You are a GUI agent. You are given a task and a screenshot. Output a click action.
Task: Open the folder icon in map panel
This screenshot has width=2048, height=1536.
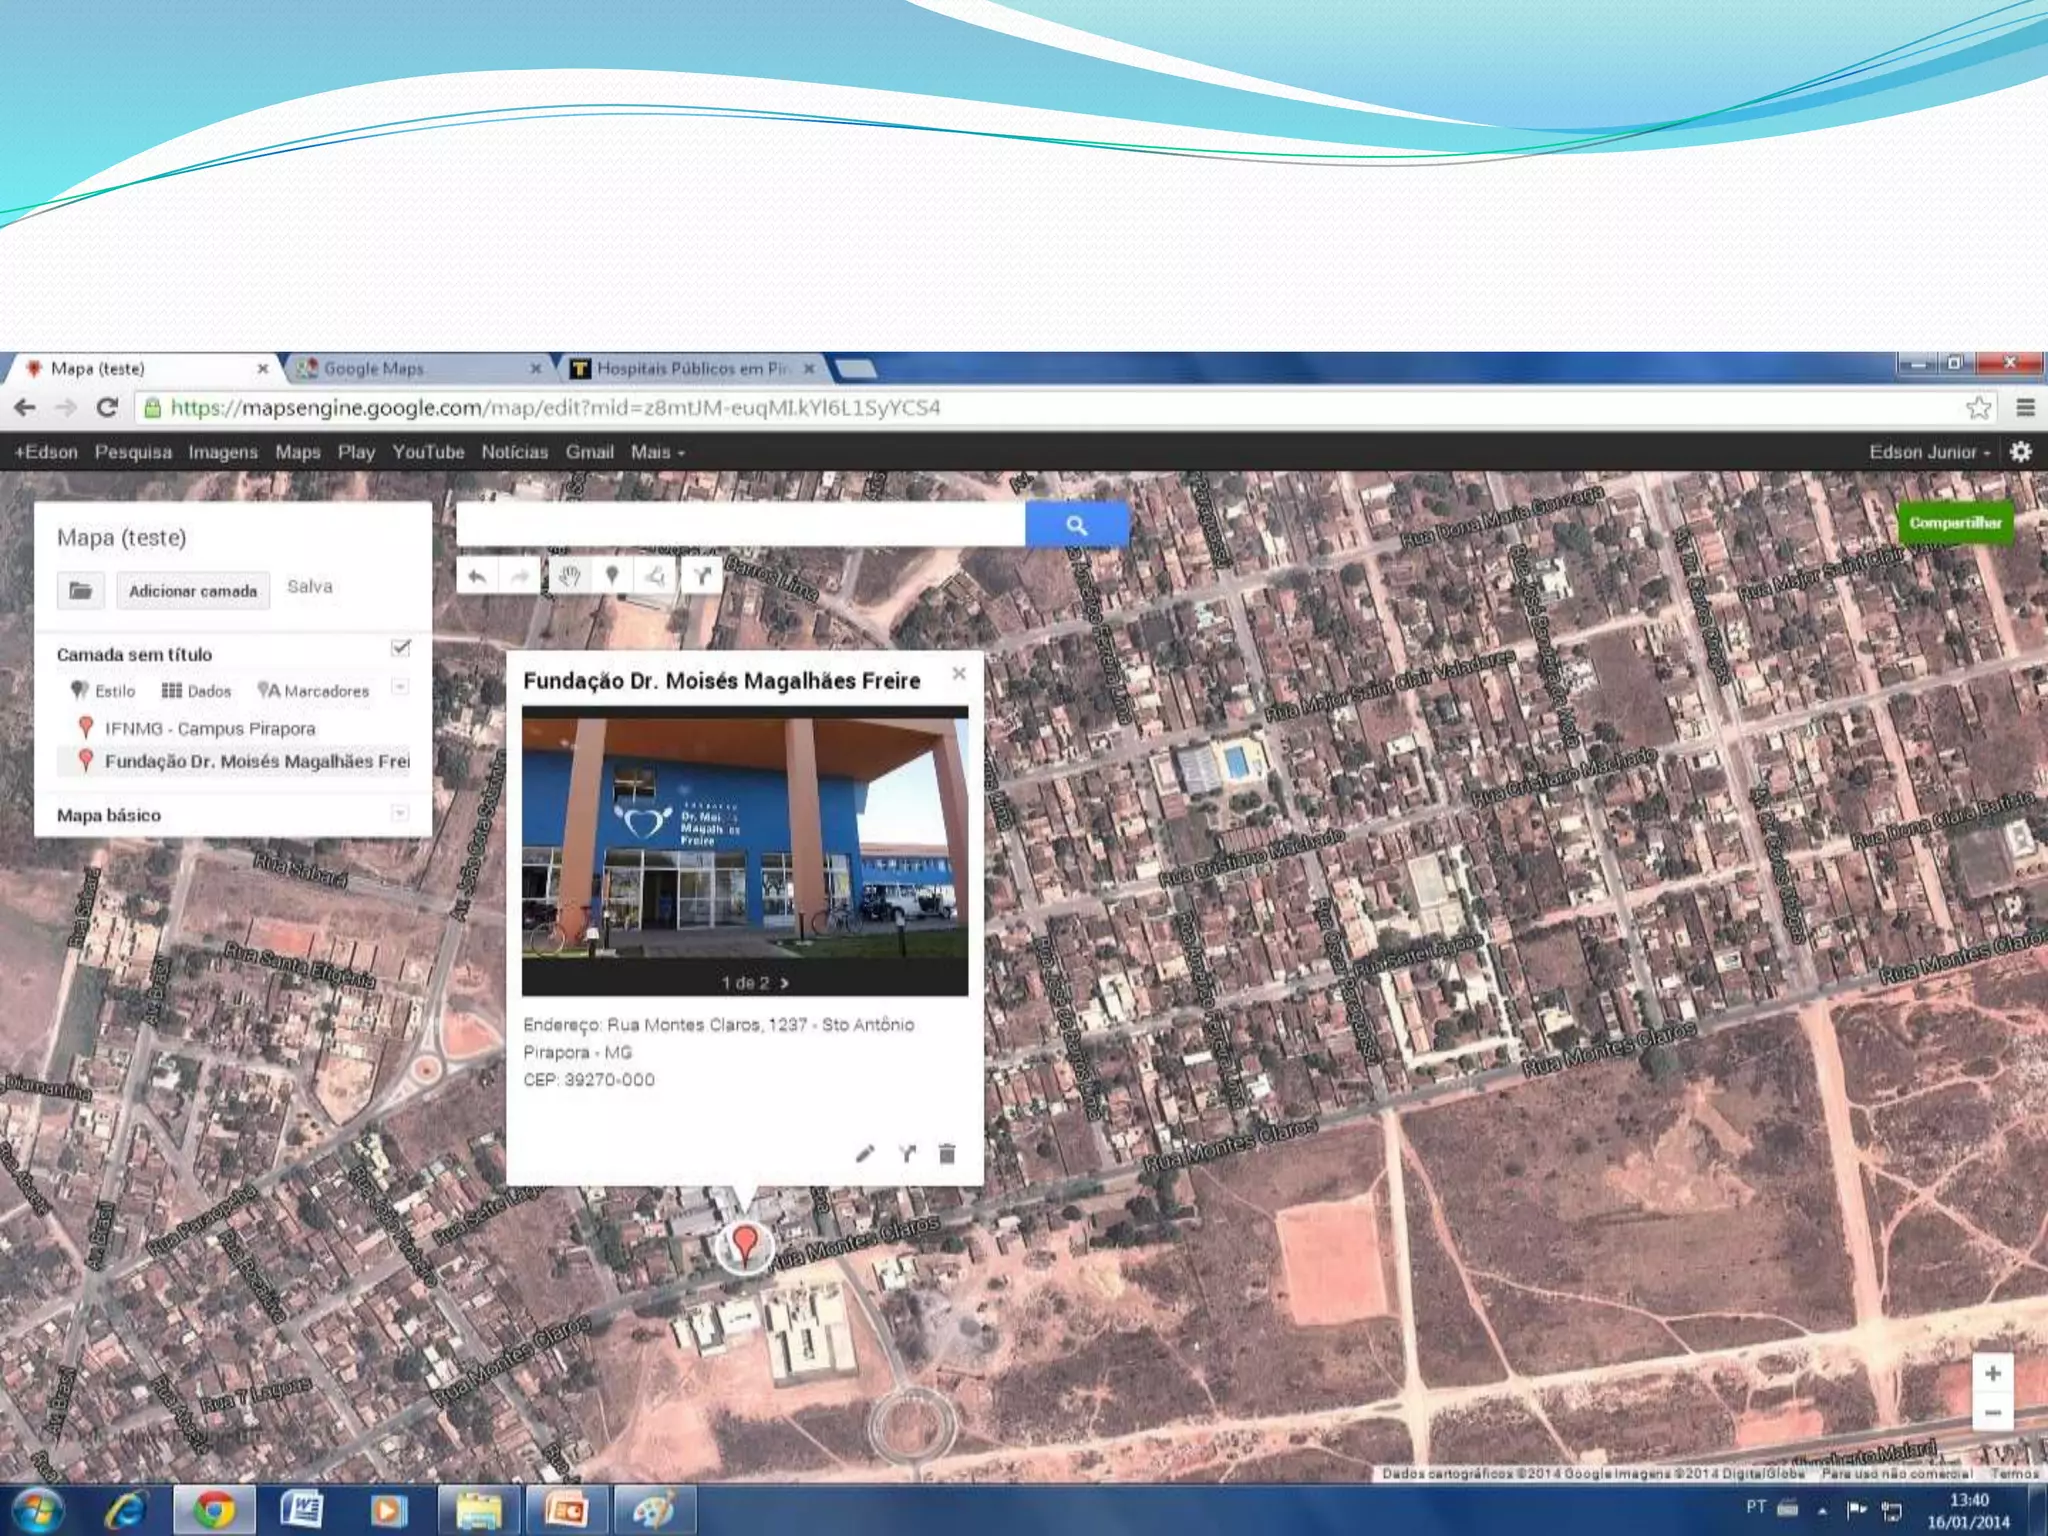click(80, 590)
